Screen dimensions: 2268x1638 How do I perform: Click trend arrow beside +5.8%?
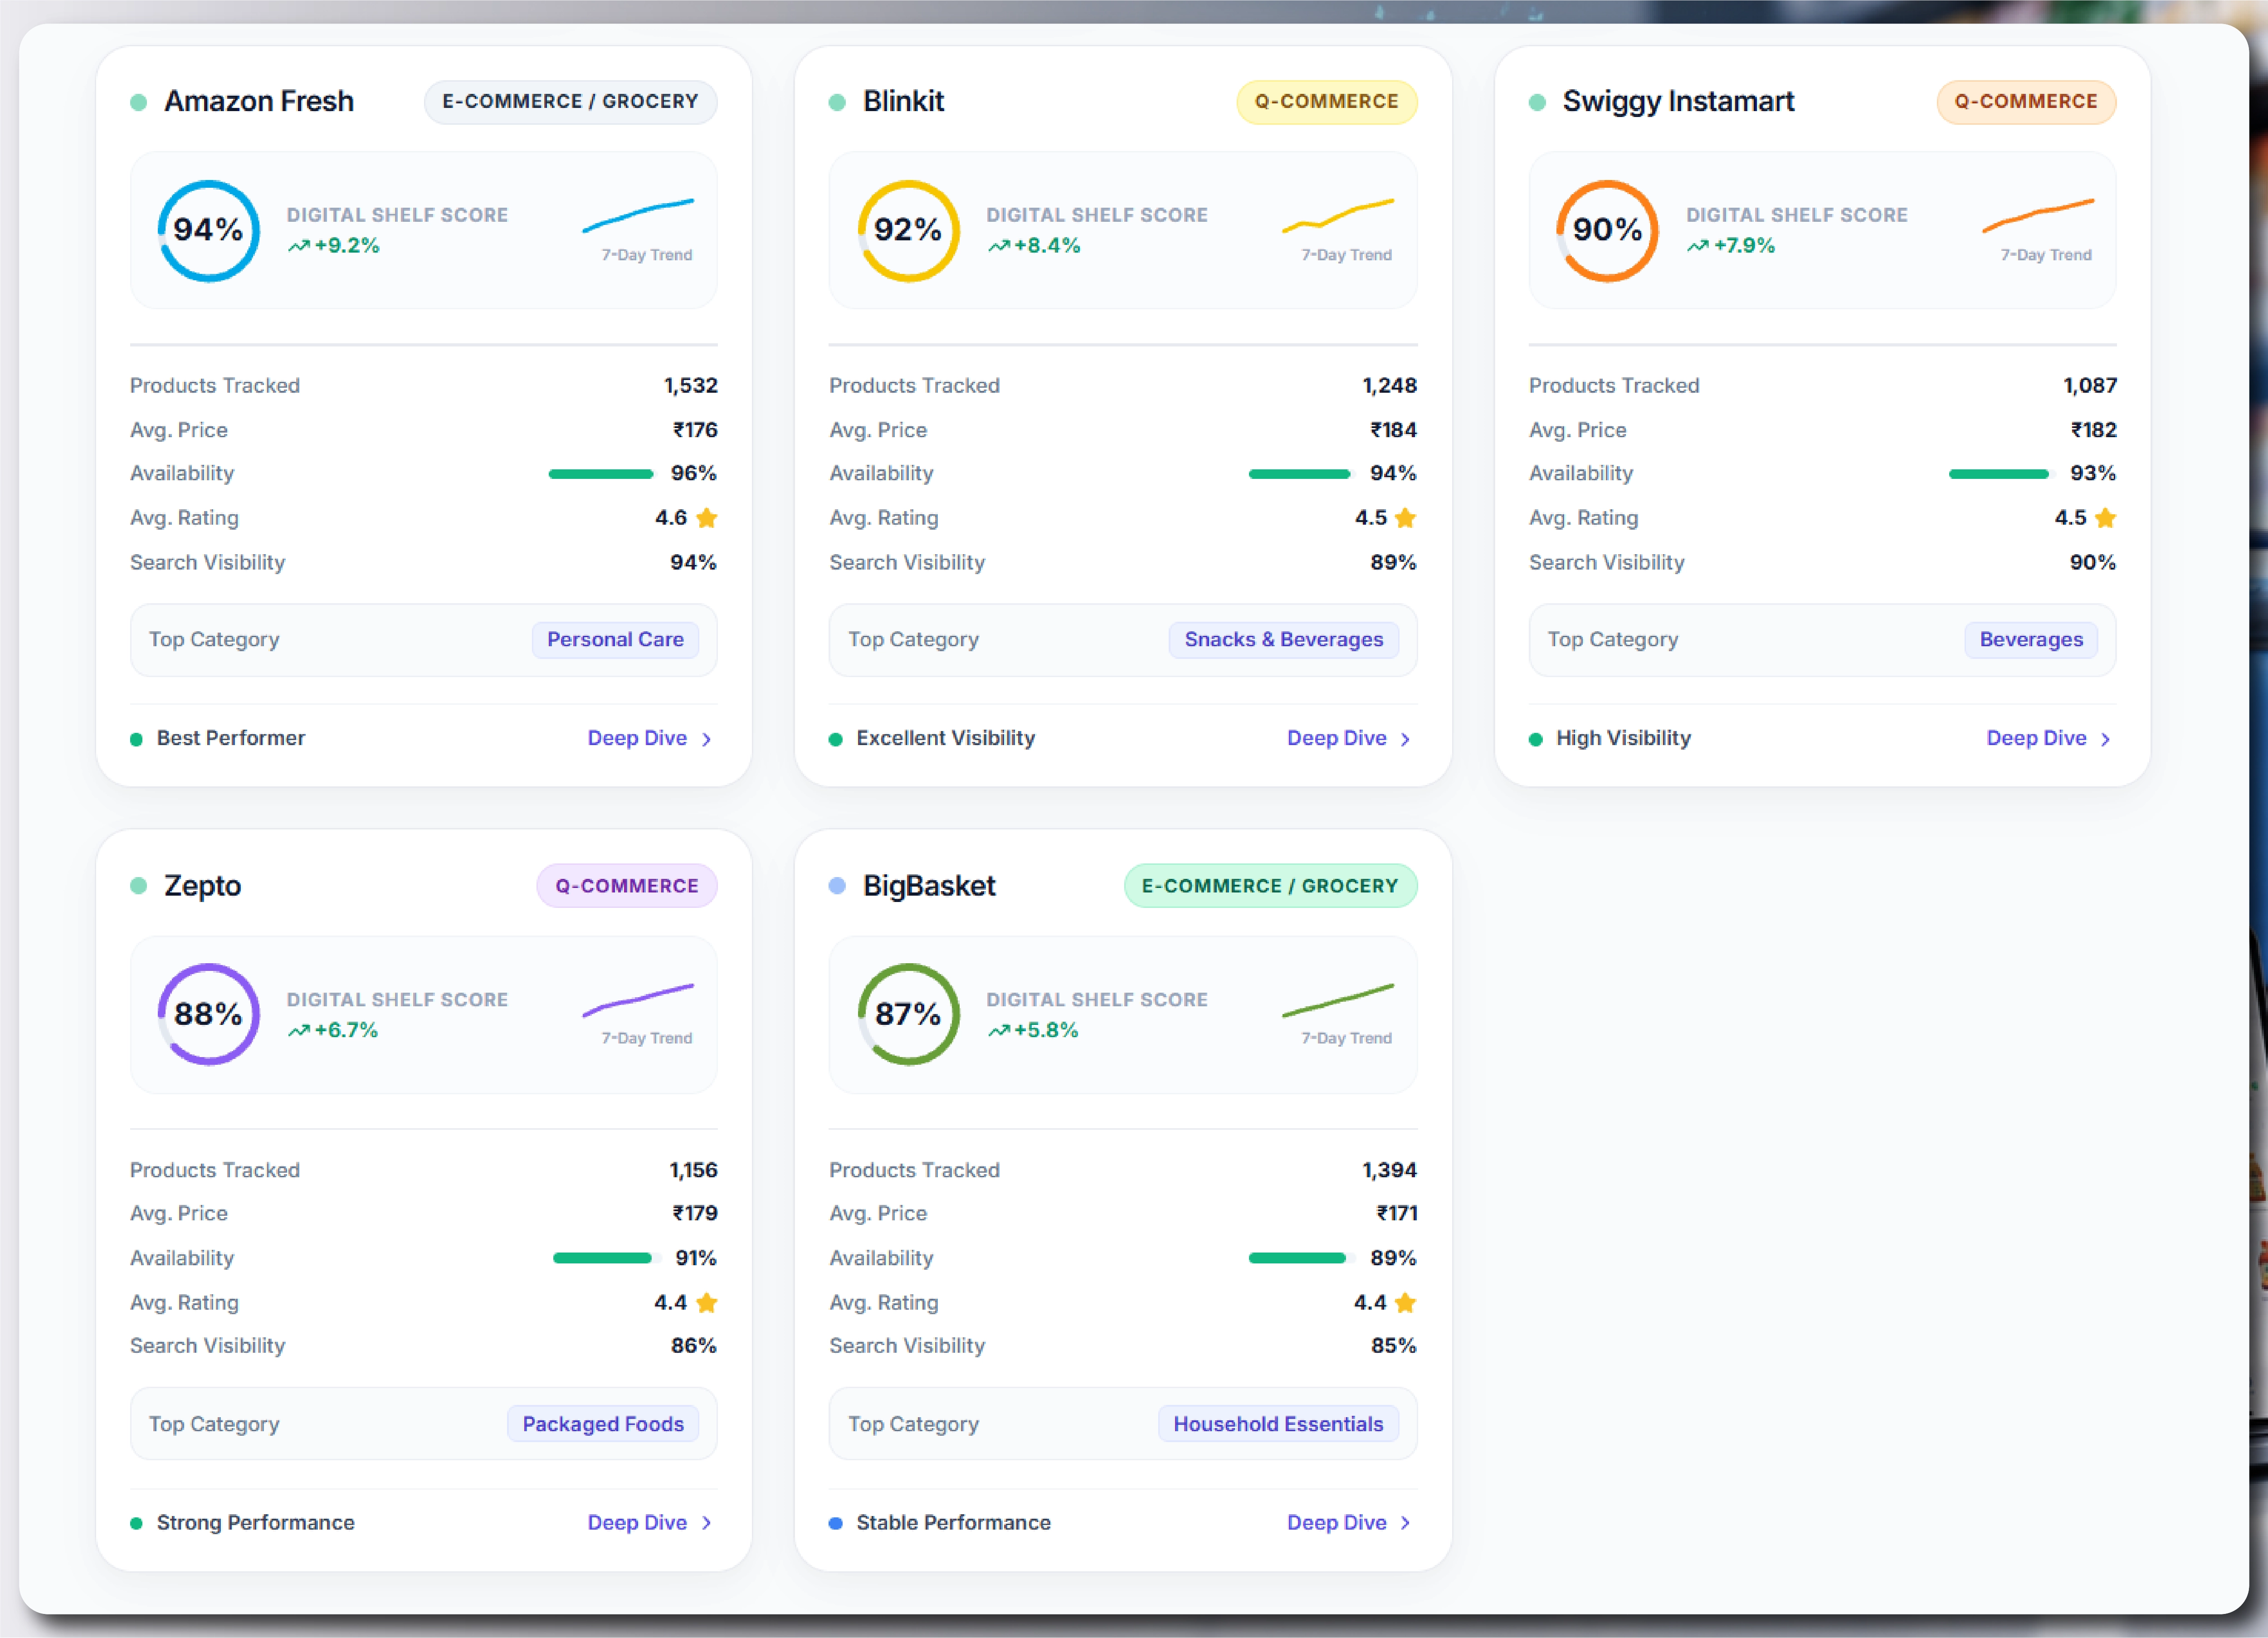pyautogui.click(x=999, y=1031)
